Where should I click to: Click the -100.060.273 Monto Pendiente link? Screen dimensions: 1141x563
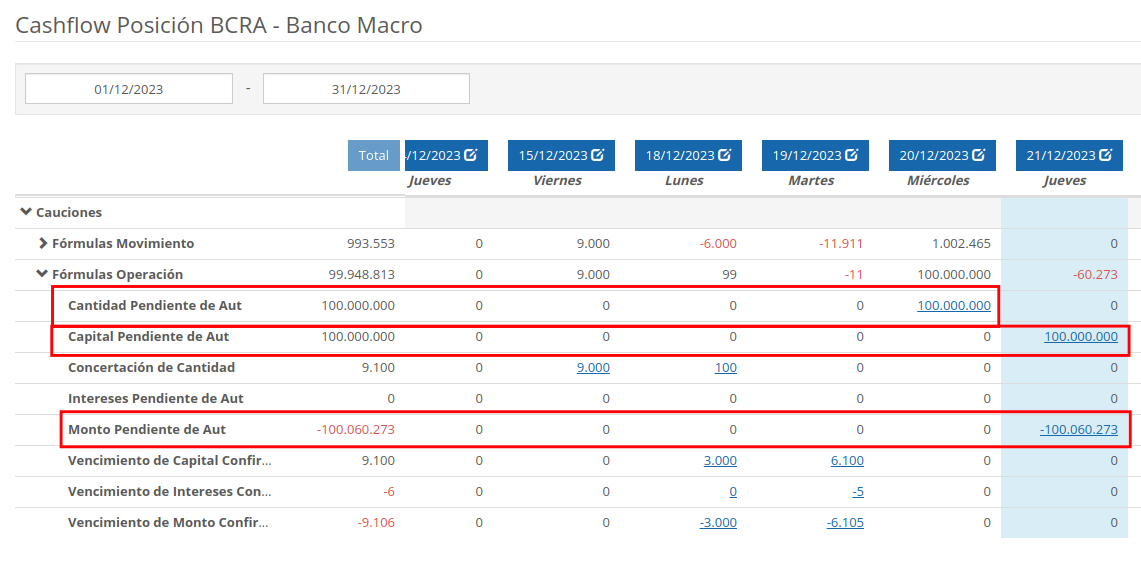pos(1078,430)
